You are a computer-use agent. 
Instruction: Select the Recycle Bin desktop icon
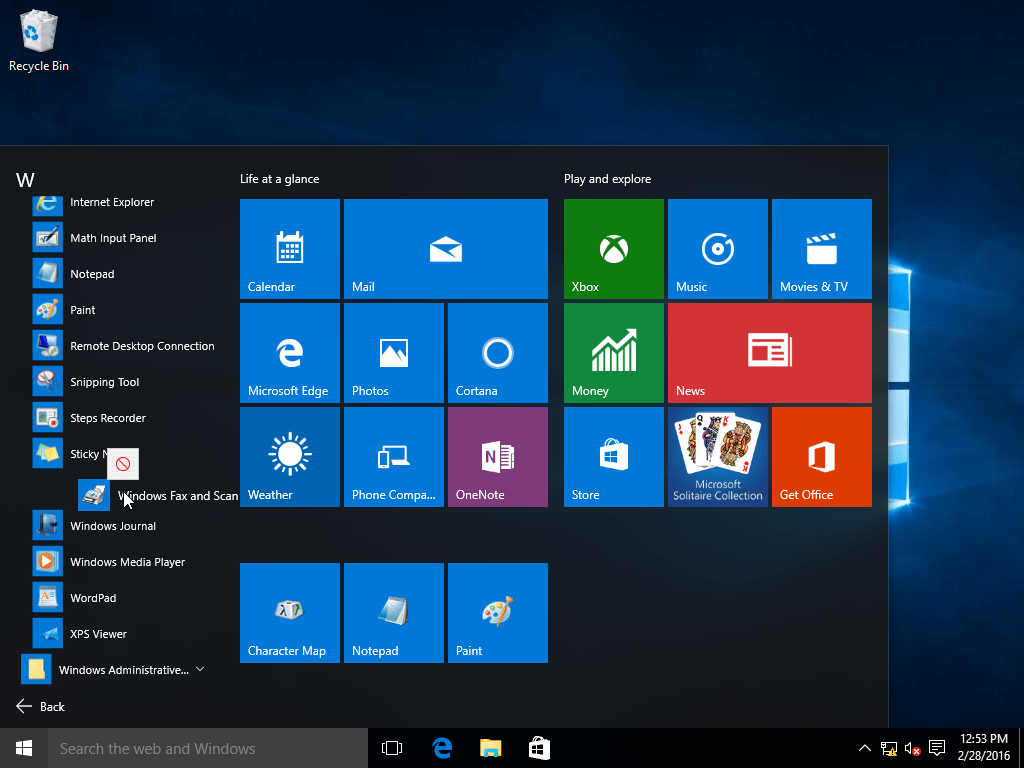point(39,40)
